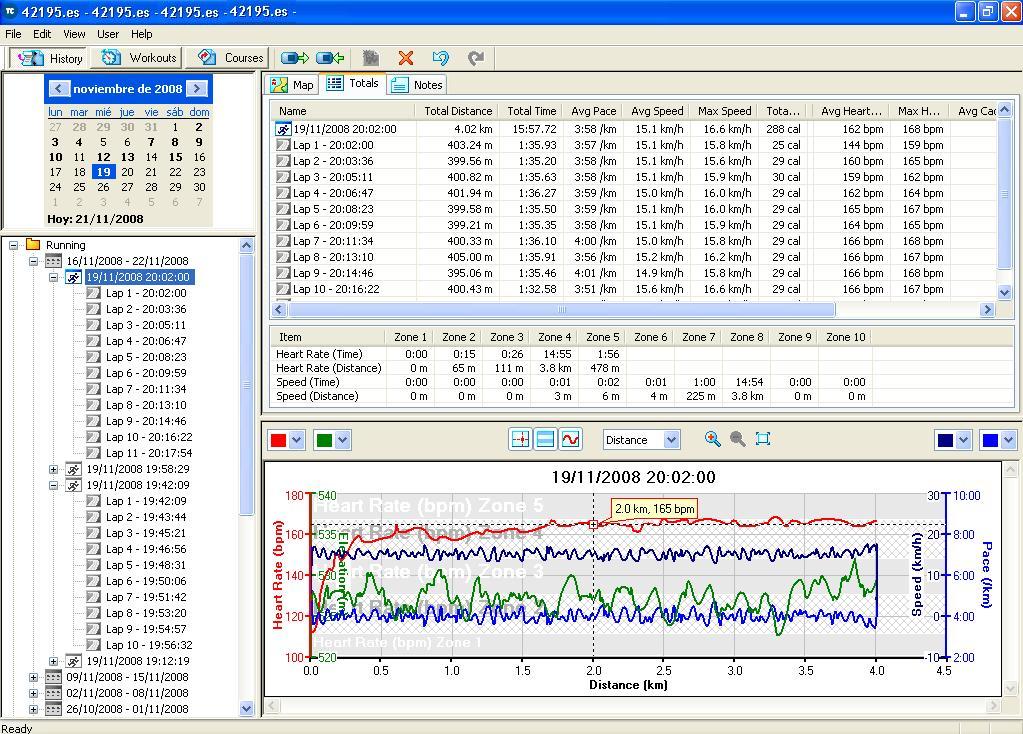This screenshot has height=734, width=1023.
Task: Collapse the 19/11/2008 19:42:09 activity node
Action: click(x=54, y=485)
